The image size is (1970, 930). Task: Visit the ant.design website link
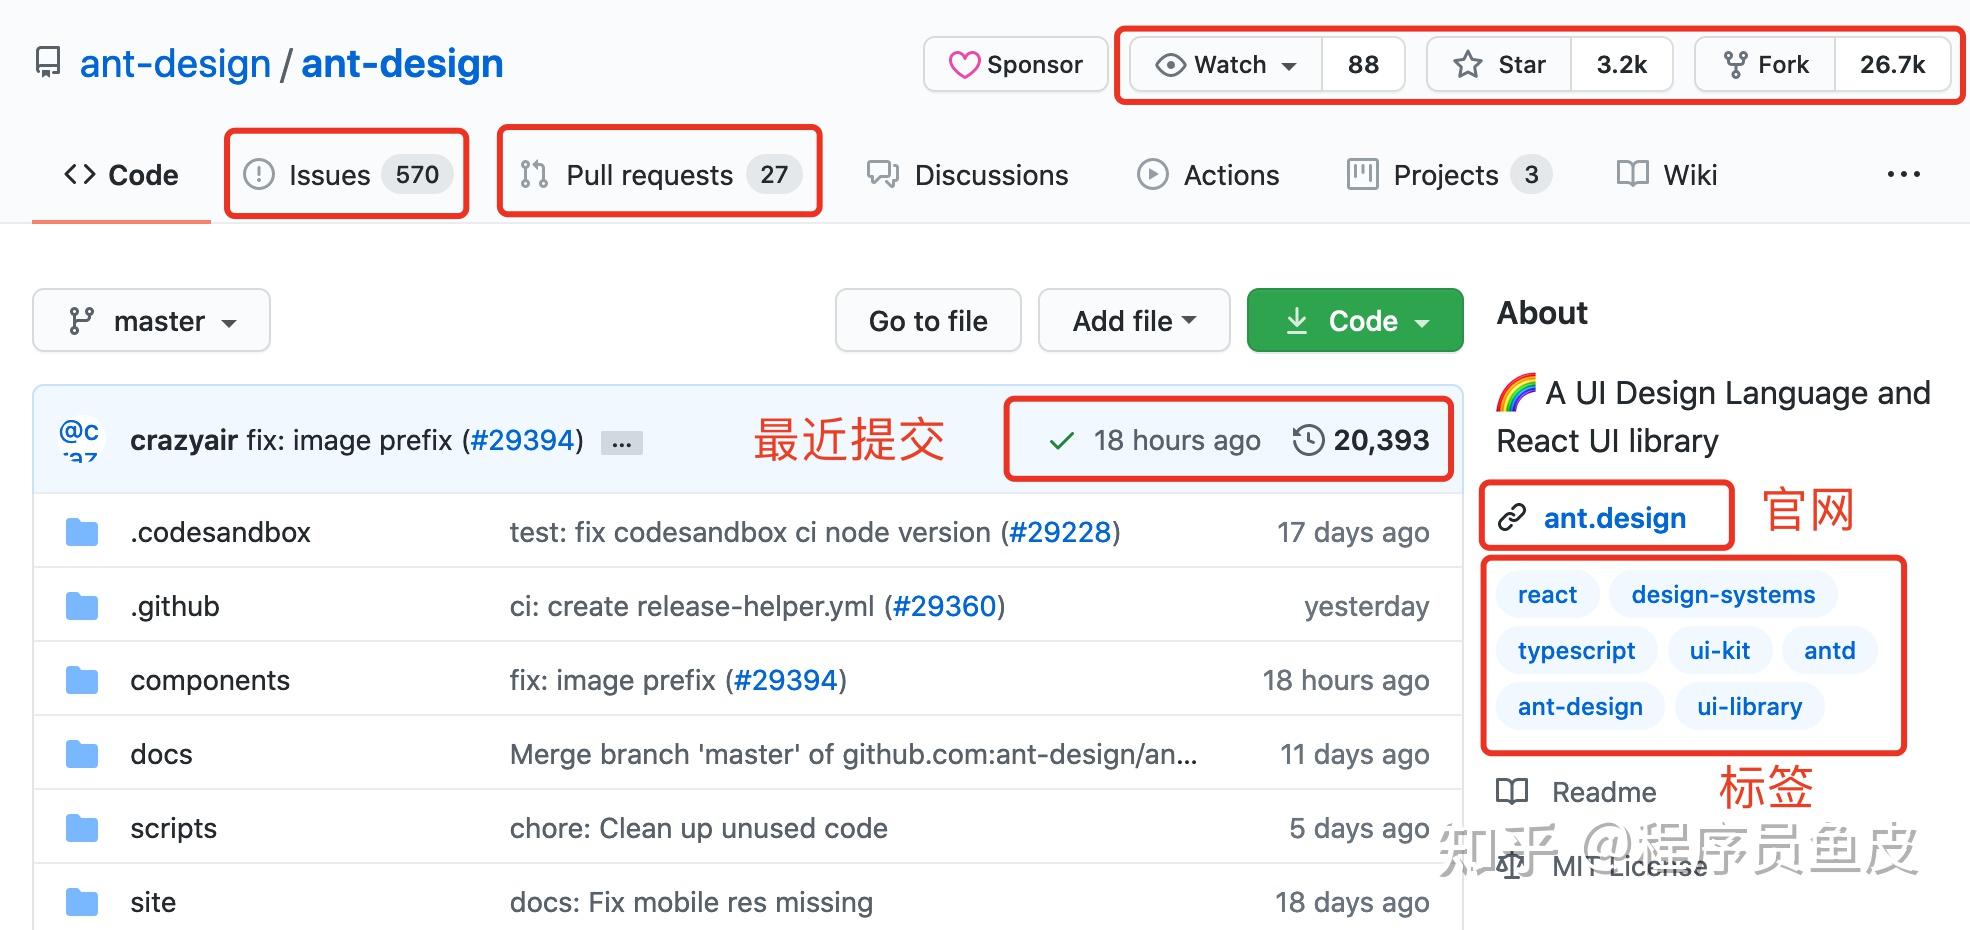coord(1615,518)
